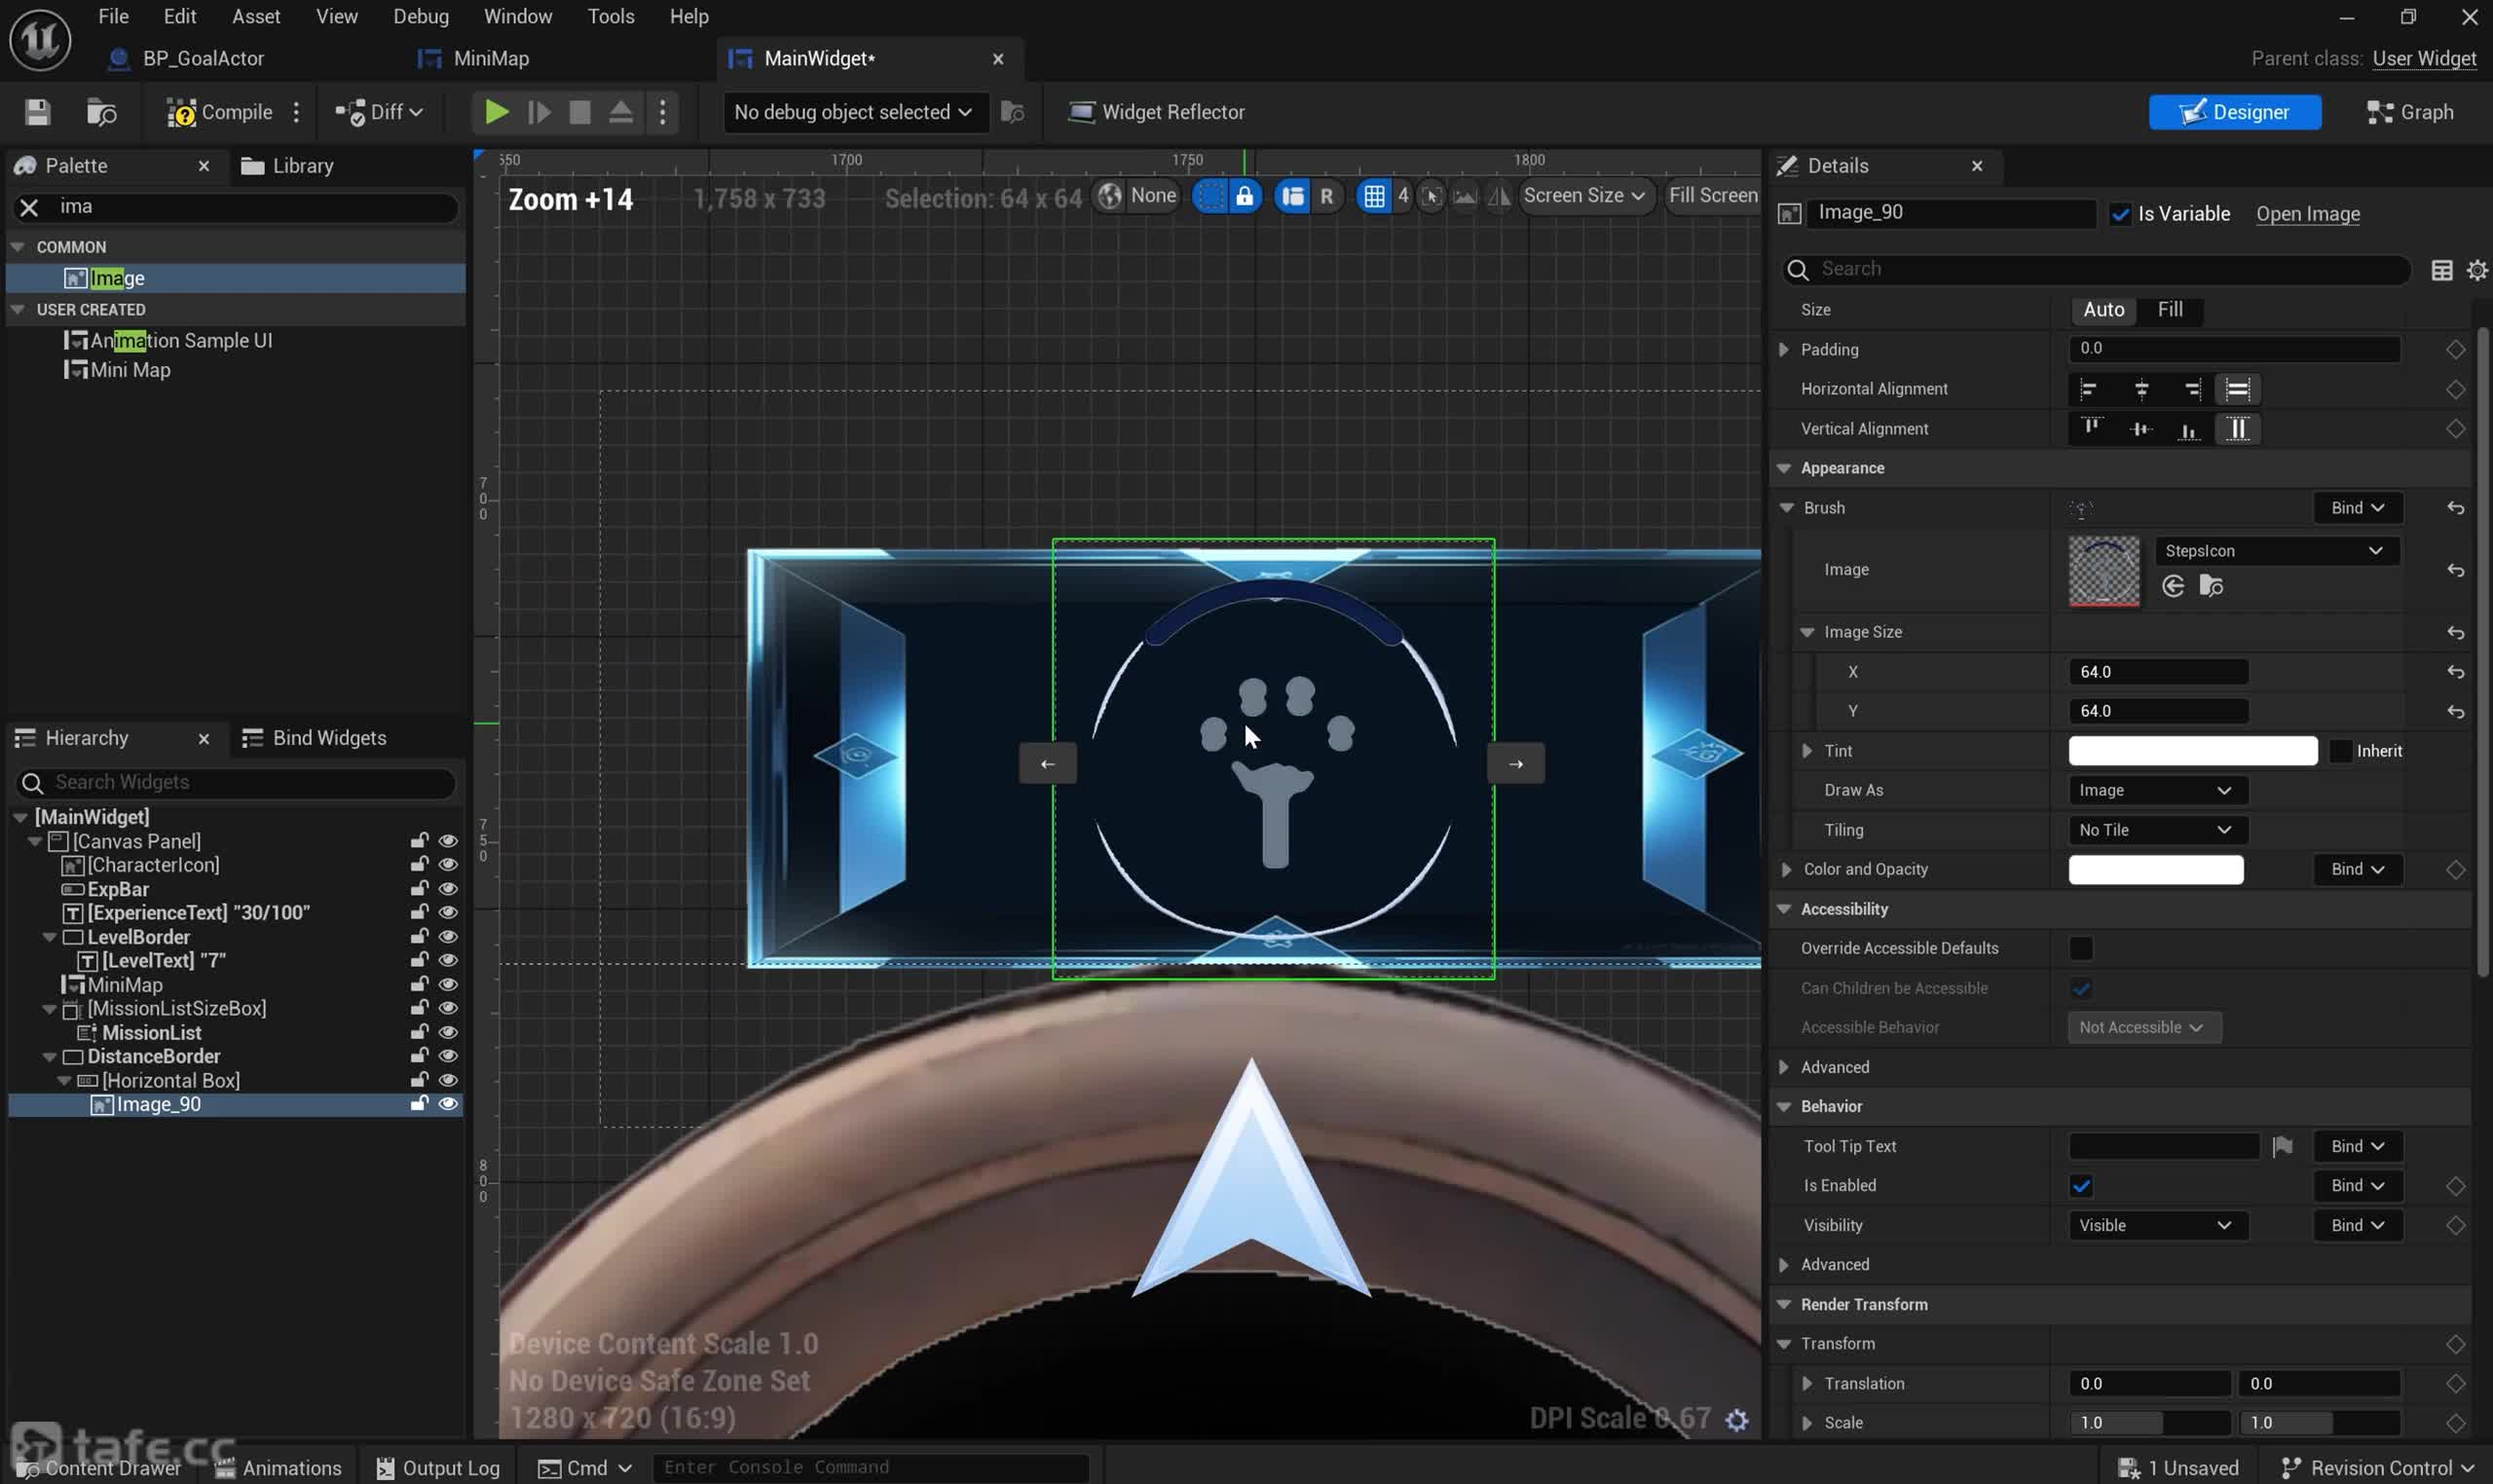The width and height of the screenshot is (2493, 1484).
Task: Click the left arrow handle in viewport
Action: tap(1047, 764)
